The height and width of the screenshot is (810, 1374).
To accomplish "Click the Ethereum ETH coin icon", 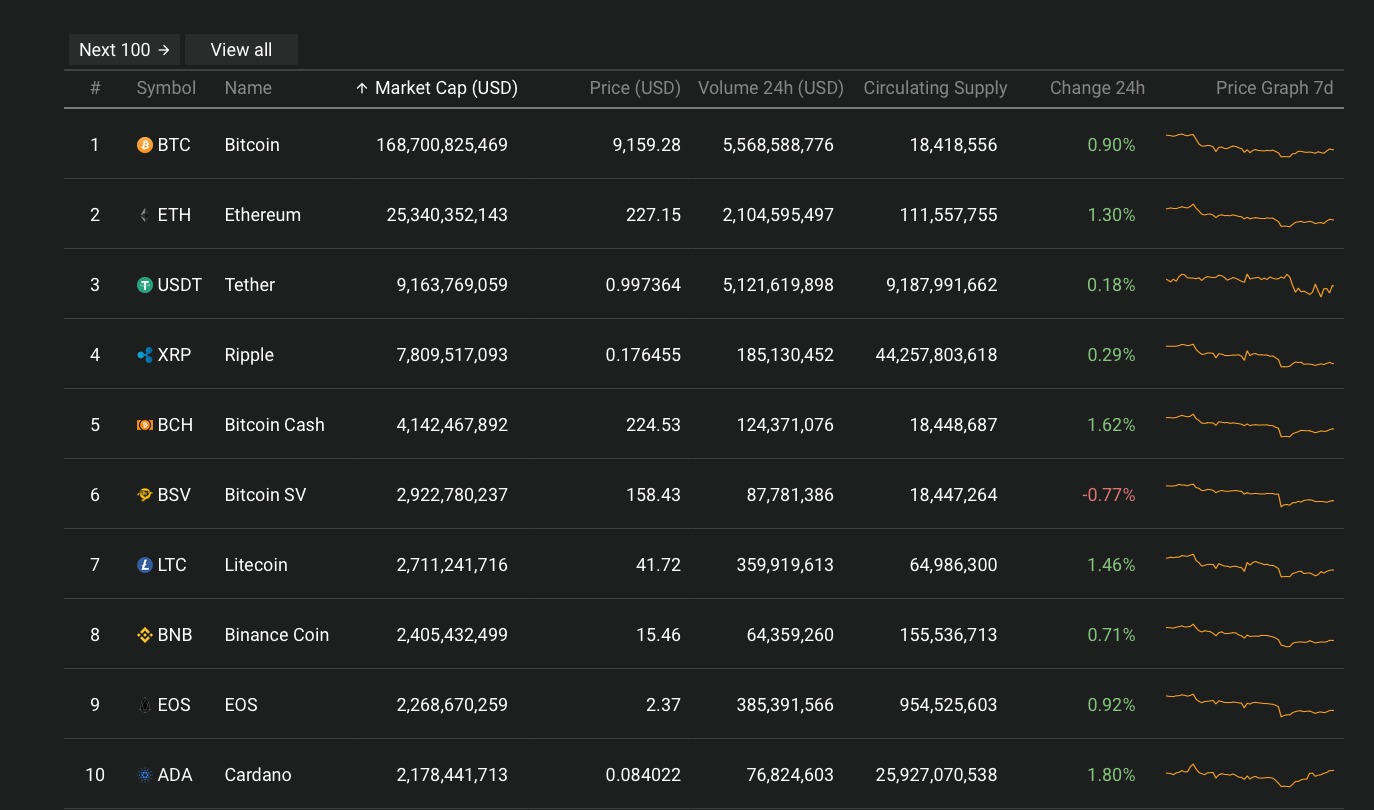I will (145, 215).
